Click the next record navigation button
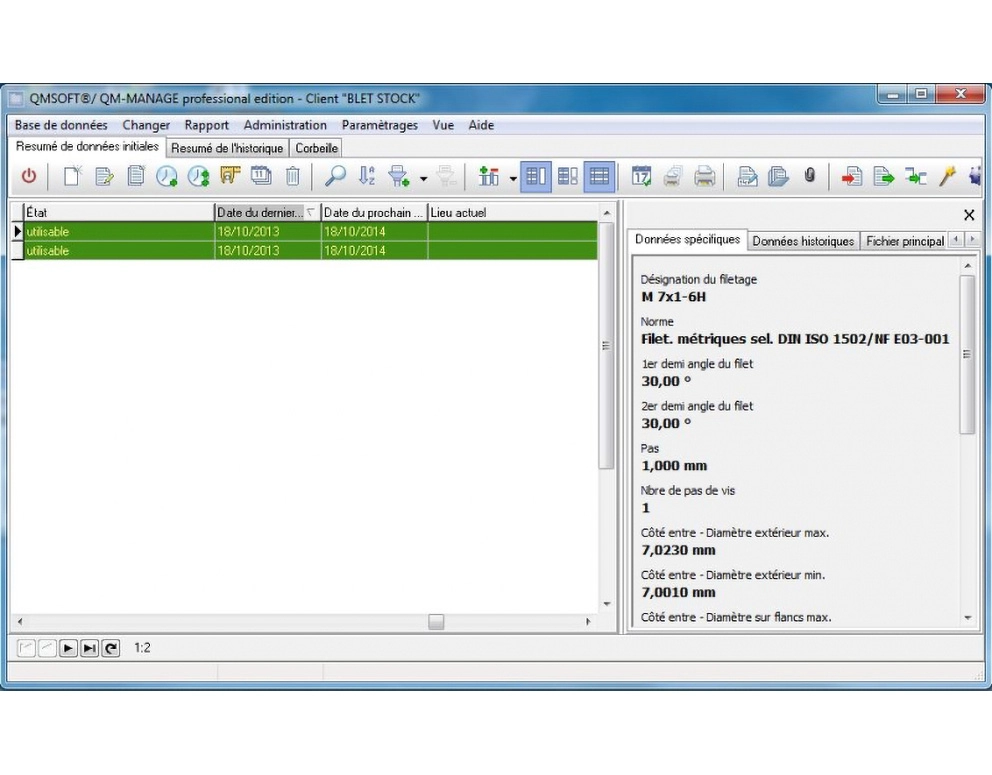Image resolution: width=992 pixels, height=775 pixels. [x=68, y=648]
